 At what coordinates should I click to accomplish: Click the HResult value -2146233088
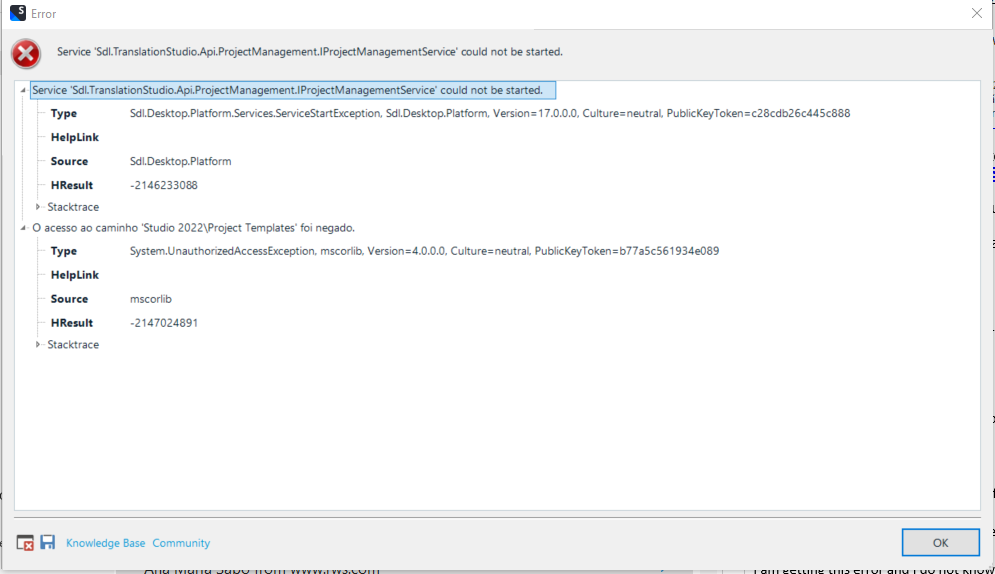pyautogui.click(x=164, y=185)
